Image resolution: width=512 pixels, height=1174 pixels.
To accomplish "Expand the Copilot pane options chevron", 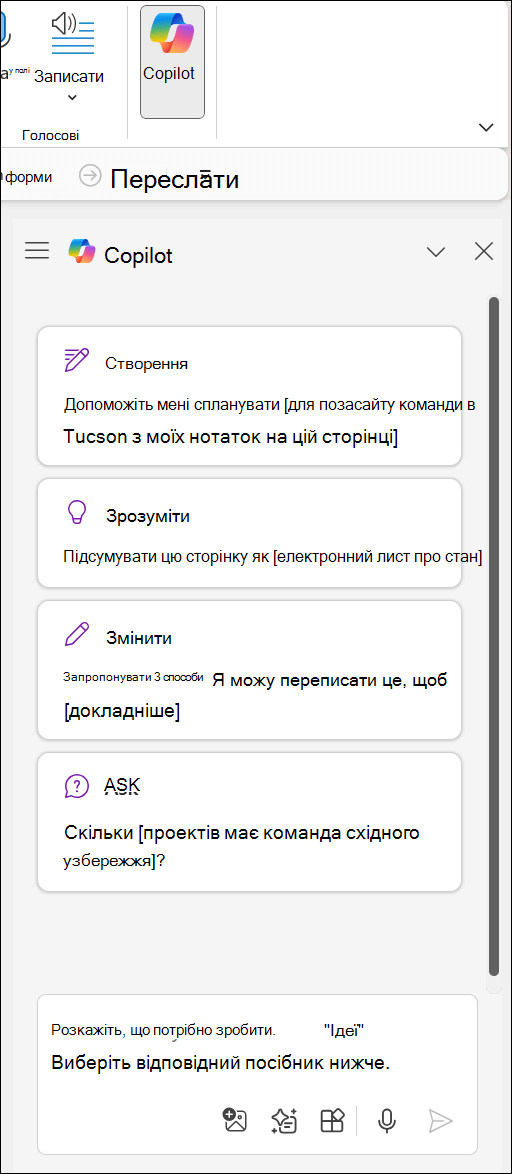I will click(436, 252).
